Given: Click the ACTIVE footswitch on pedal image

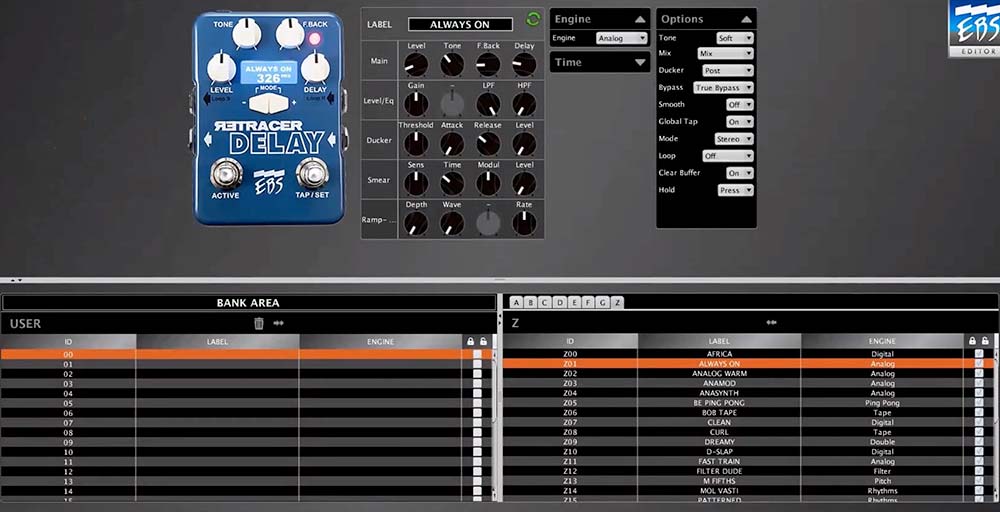Looking at the screenshot, I should pyautogui.click(x=226, y=173).
